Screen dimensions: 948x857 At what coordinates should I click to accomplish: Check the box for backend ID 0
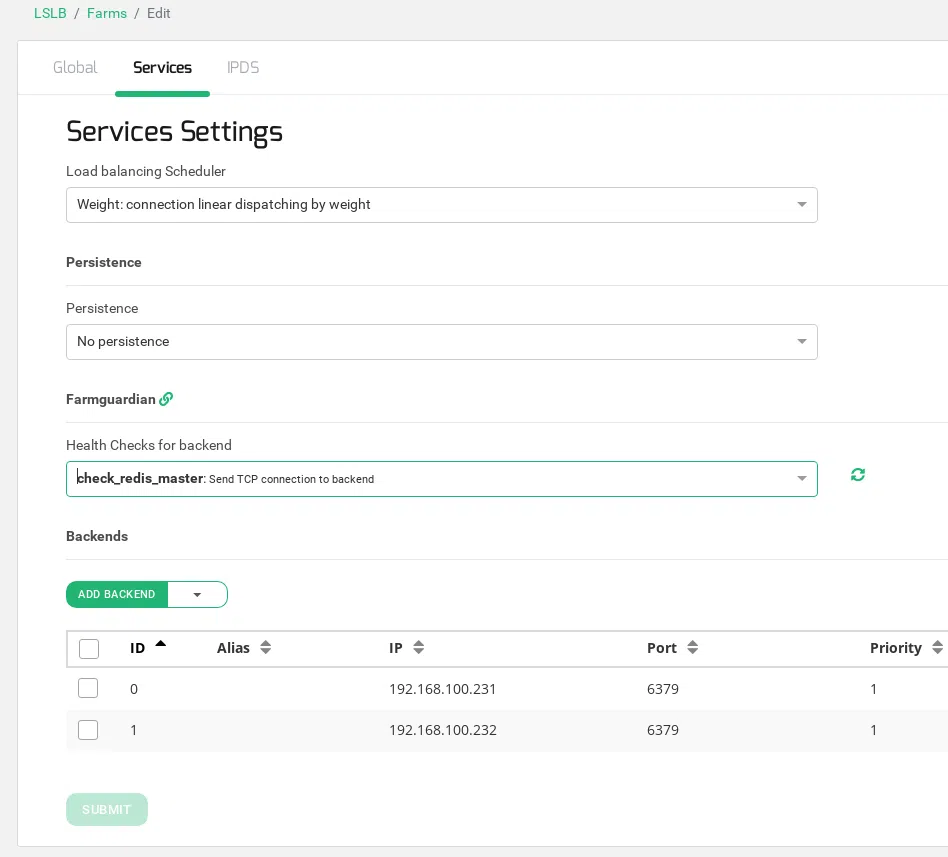coord(88,688)
